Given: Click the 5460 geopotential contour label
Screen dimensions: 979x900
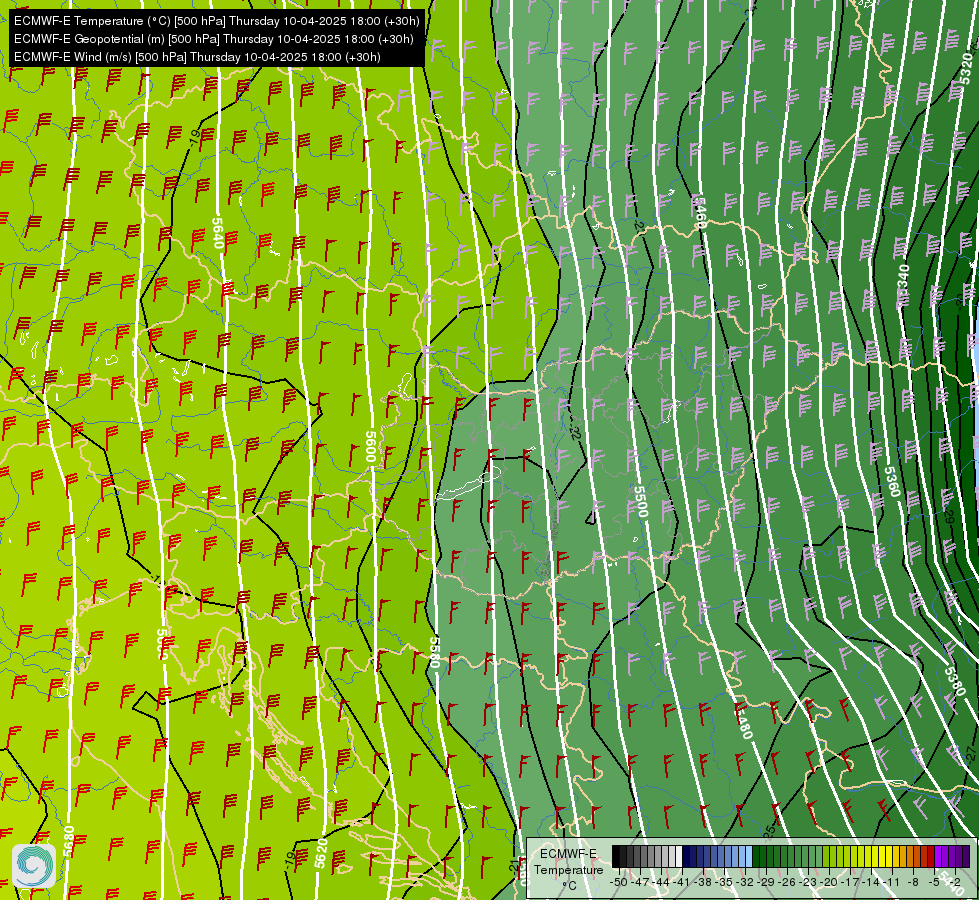Looking at the screenshot, I should pyautogui.click(x=700, y=212).
